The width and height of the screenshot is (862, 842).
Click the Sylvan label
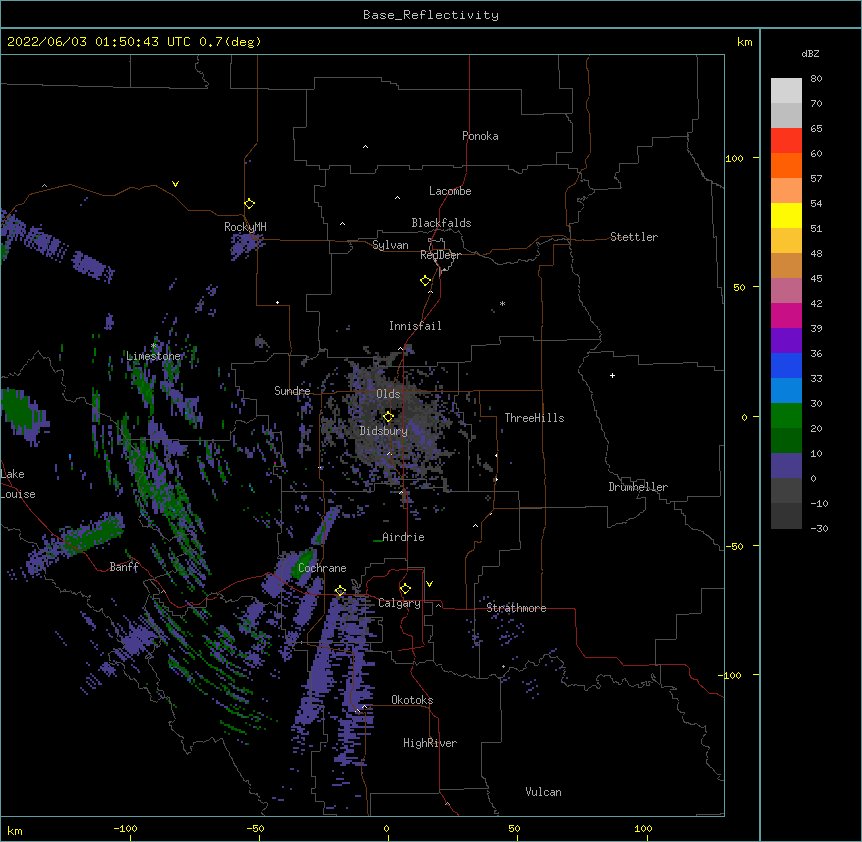[x=390, y=245]
